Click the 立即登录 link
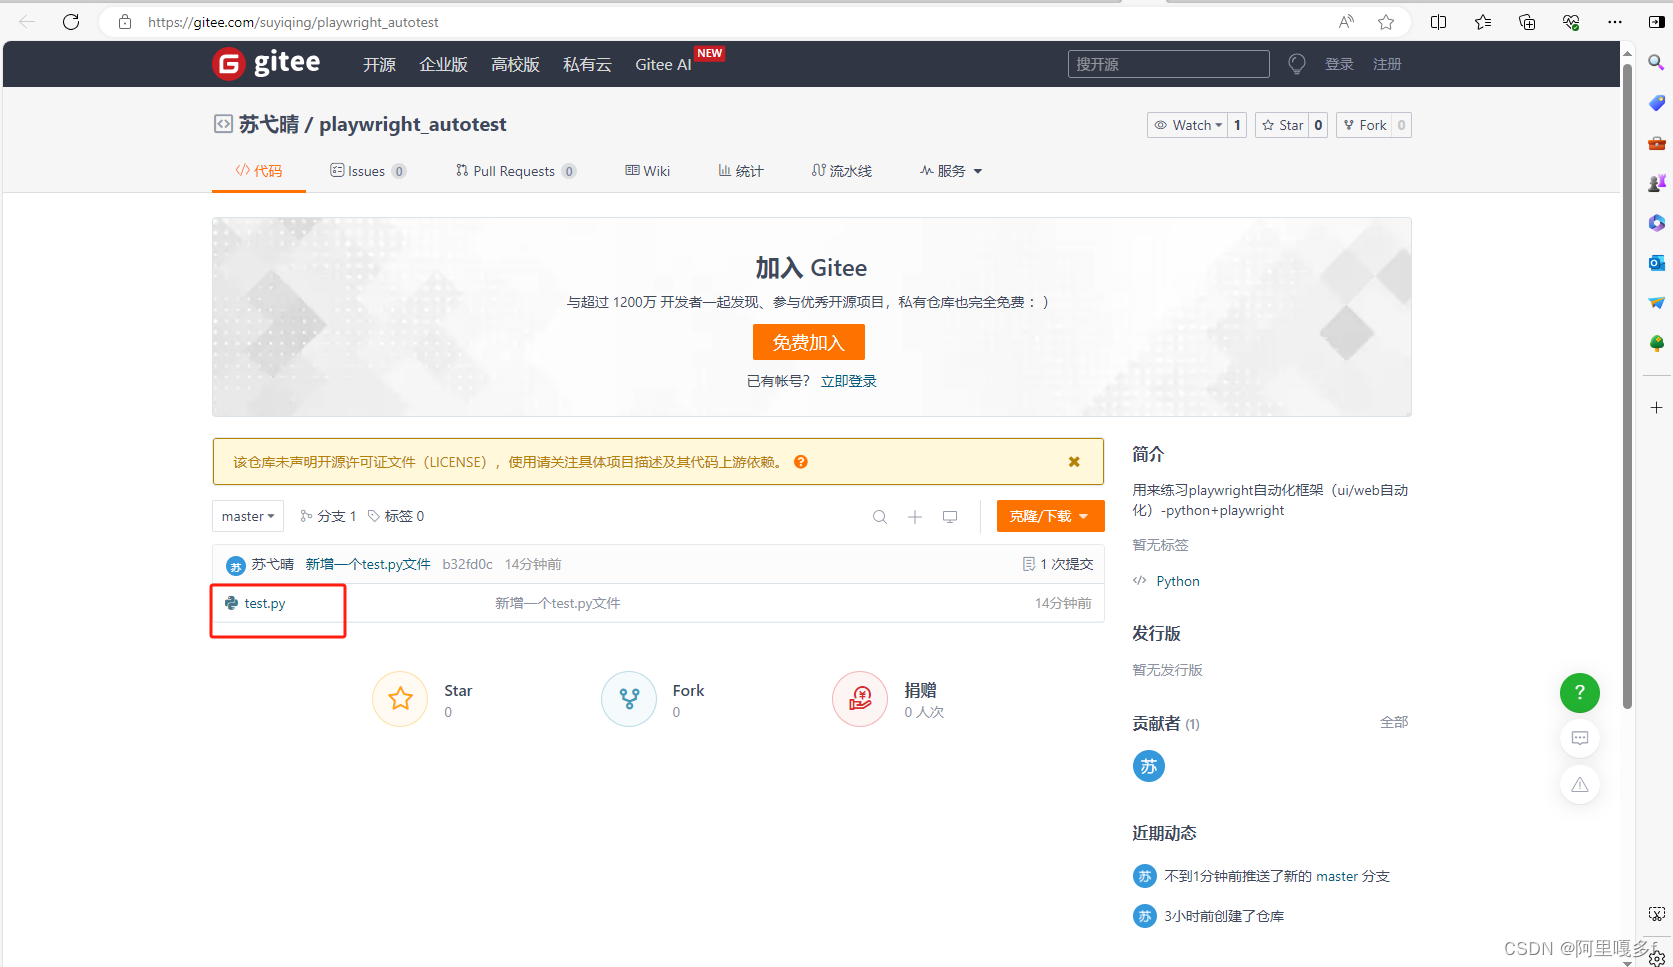 [x=849, y=381]
